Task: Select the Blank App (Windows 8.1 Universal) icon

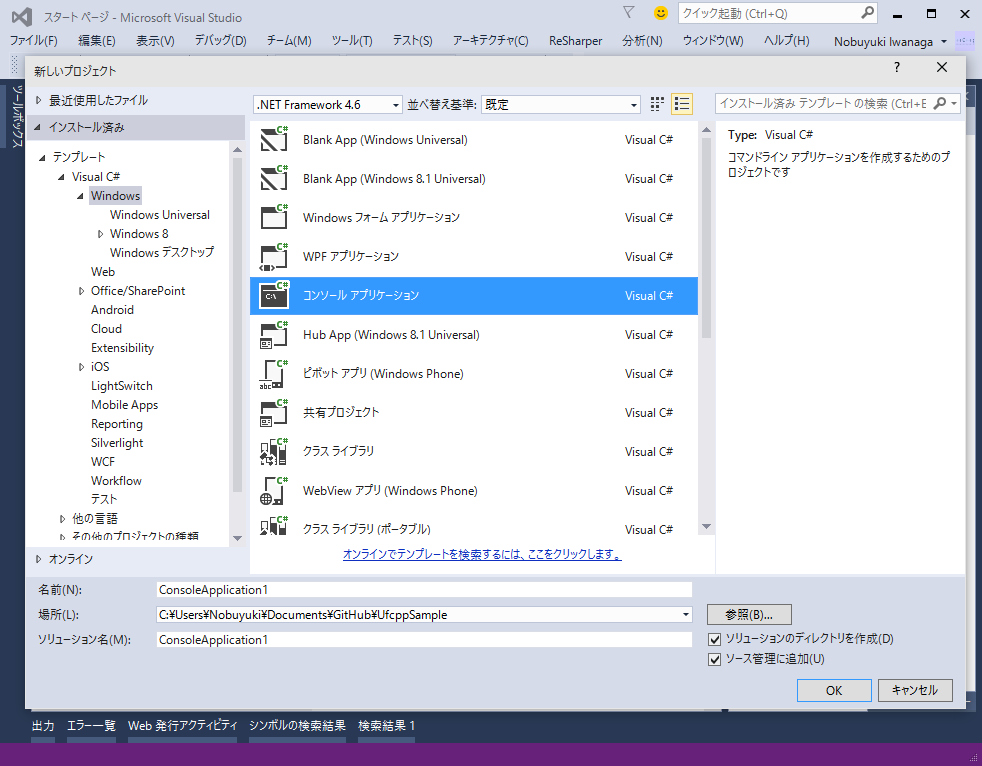Action: click(x=274, y=178)
